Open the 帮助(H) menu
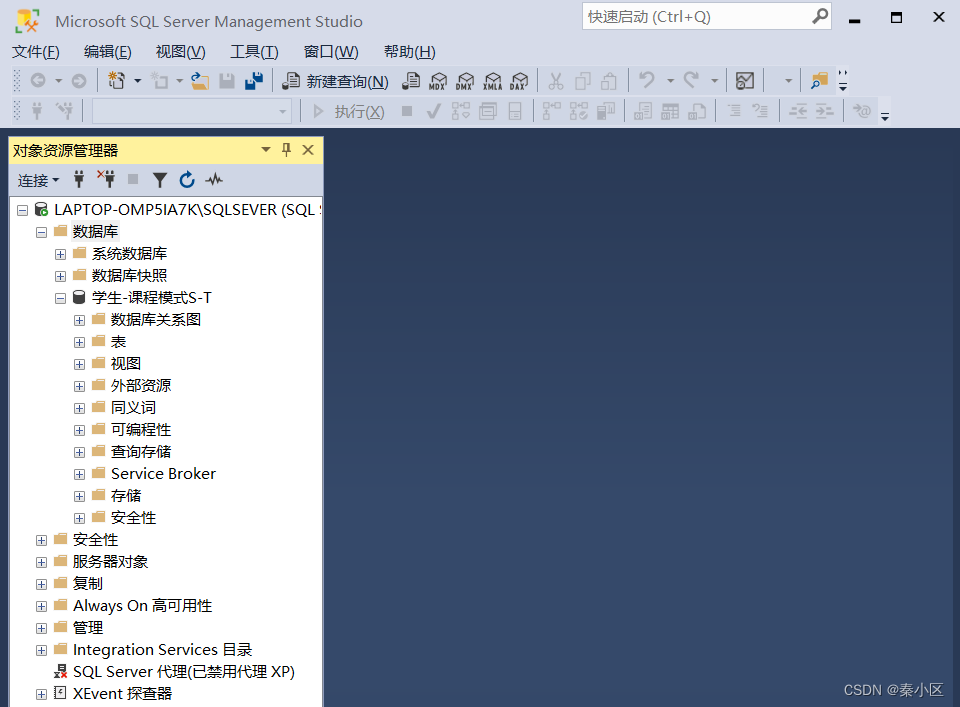The height and width of the screenshot is (707, 960). click(x=410, y=52)
